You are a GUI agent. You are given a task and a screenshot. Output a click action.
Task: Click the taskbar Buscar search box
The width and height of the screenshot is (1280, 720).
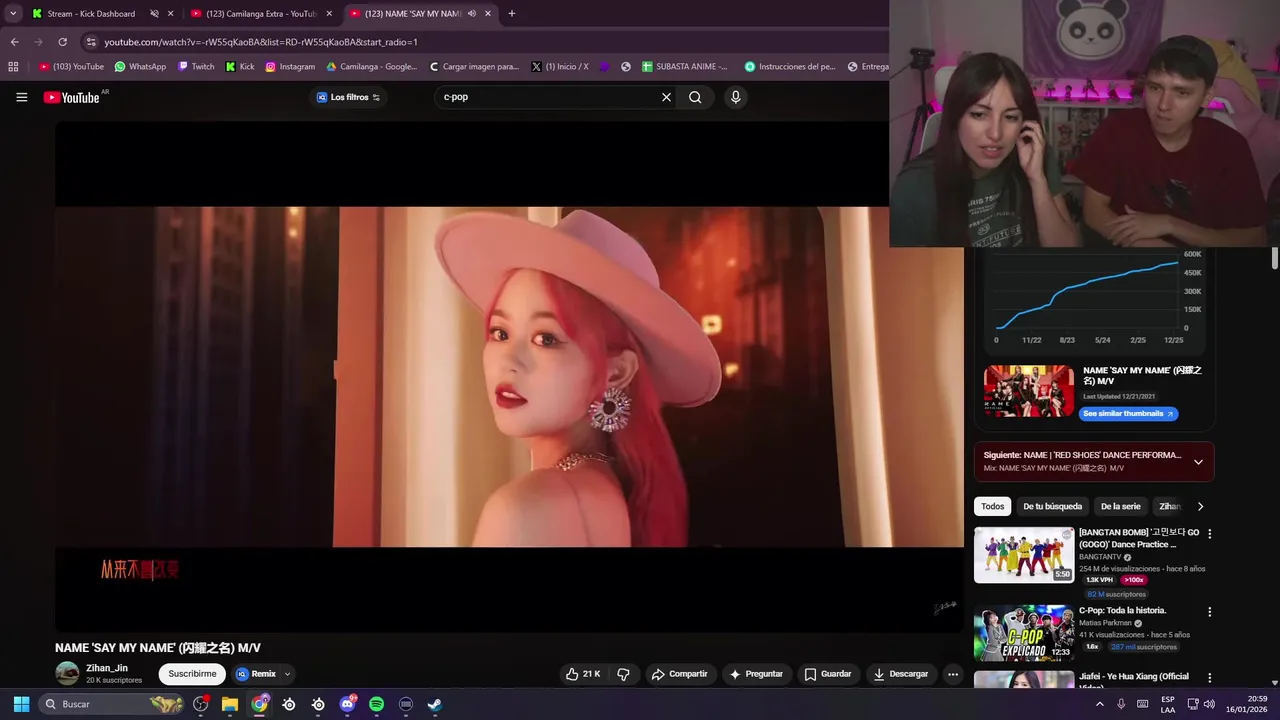click(112, 704)
